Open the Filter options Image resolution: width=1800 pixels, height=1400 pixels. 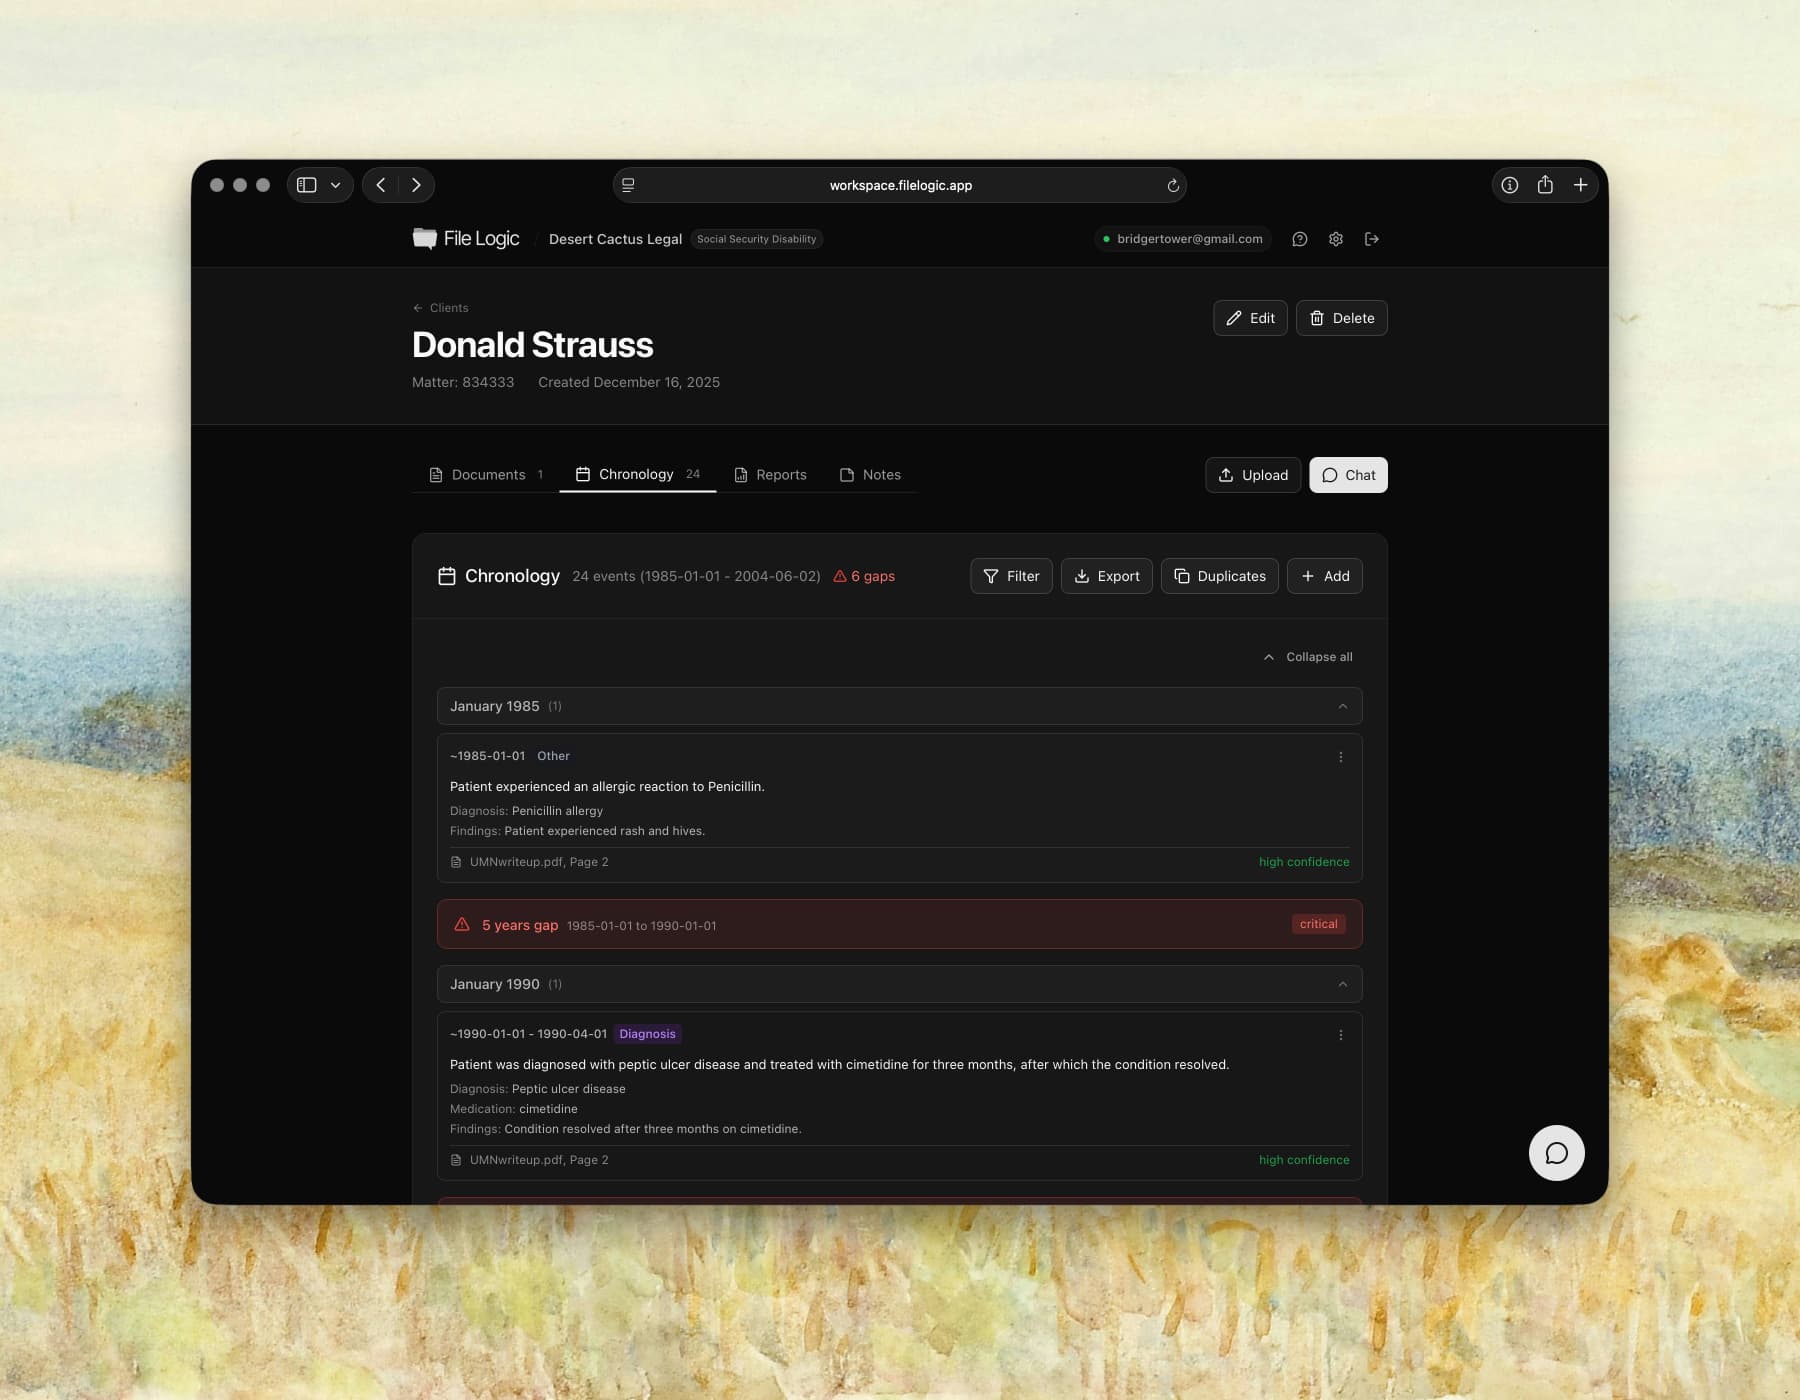(x=1010, y=576)
